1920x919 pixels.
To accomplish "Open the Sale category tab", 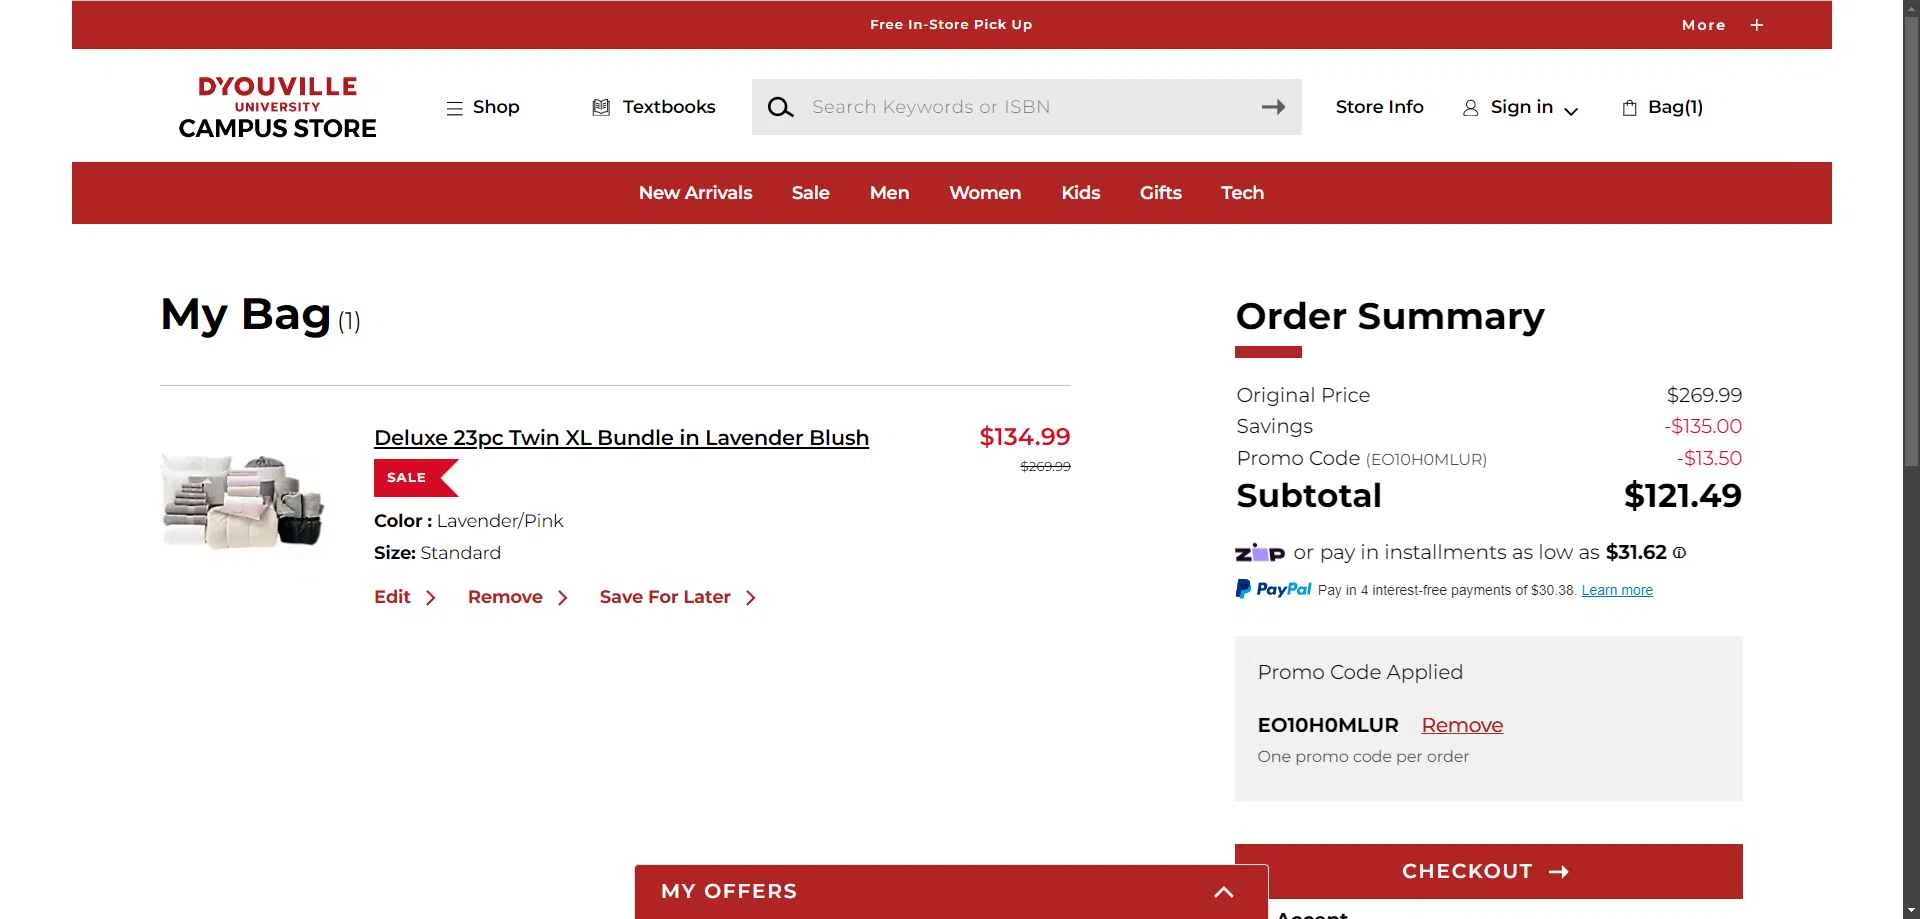I will [810, 193].
